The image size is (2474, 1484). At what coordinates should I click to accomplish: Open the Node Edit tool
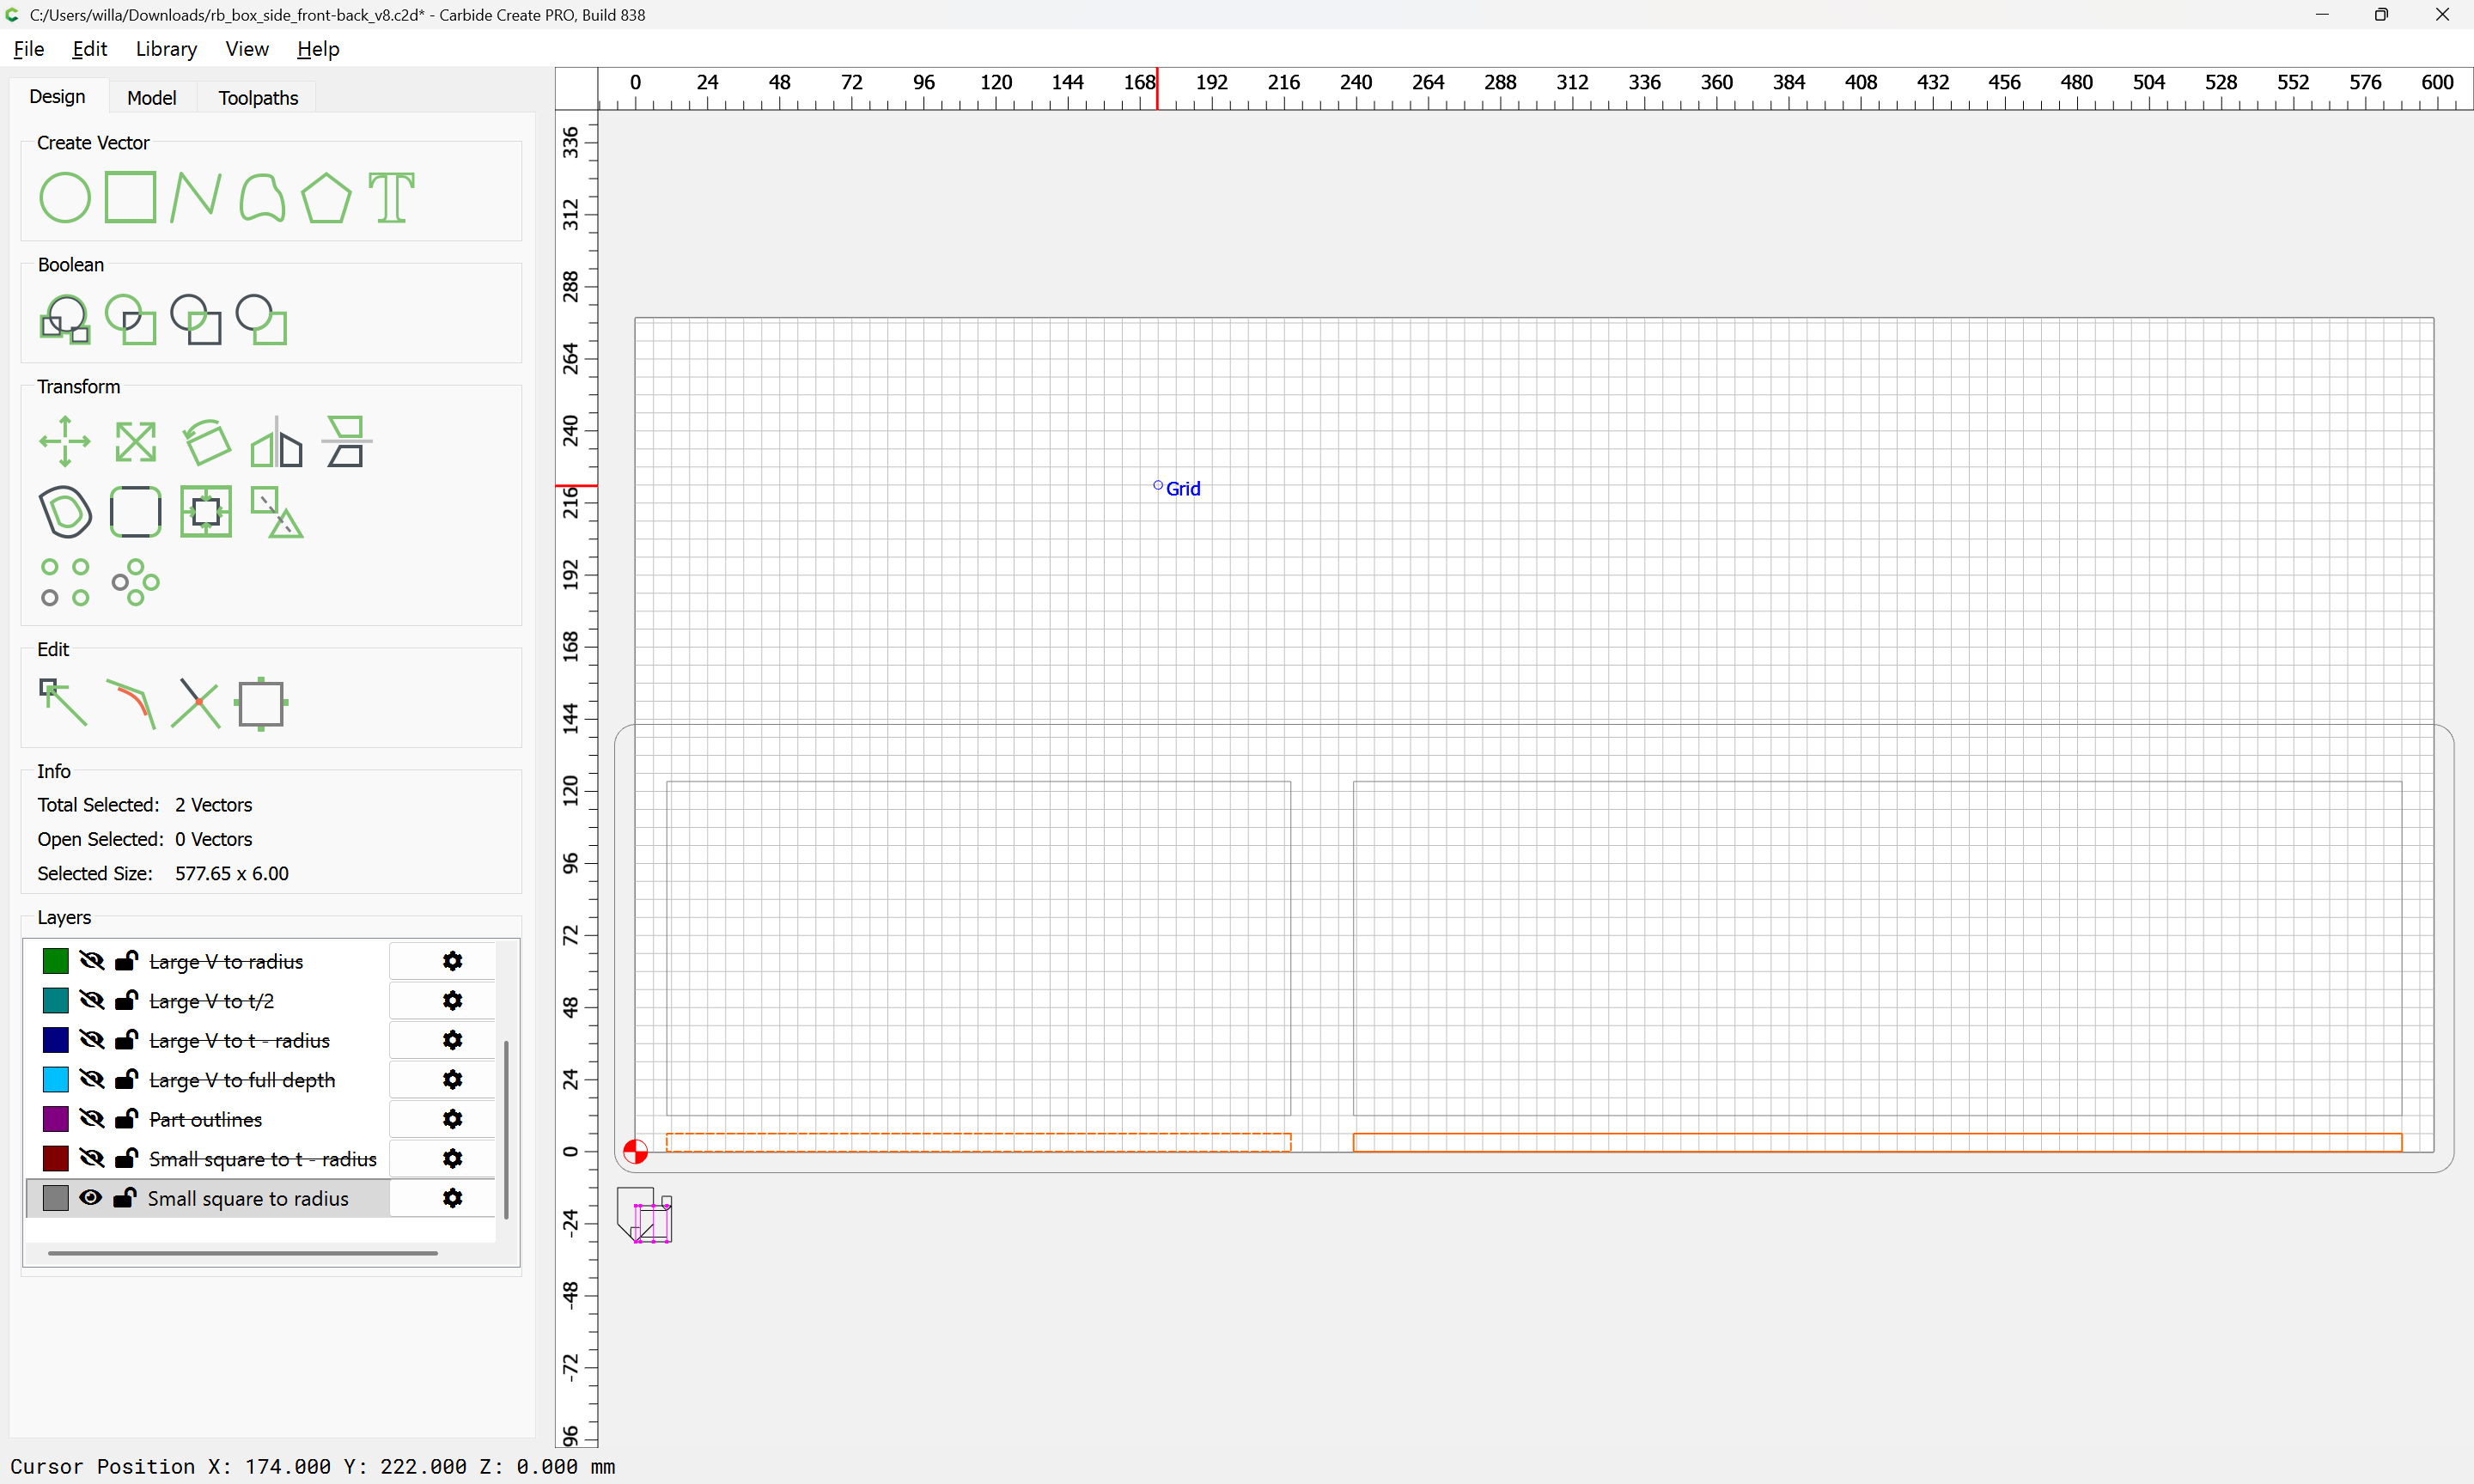click(x=63, y=703)
